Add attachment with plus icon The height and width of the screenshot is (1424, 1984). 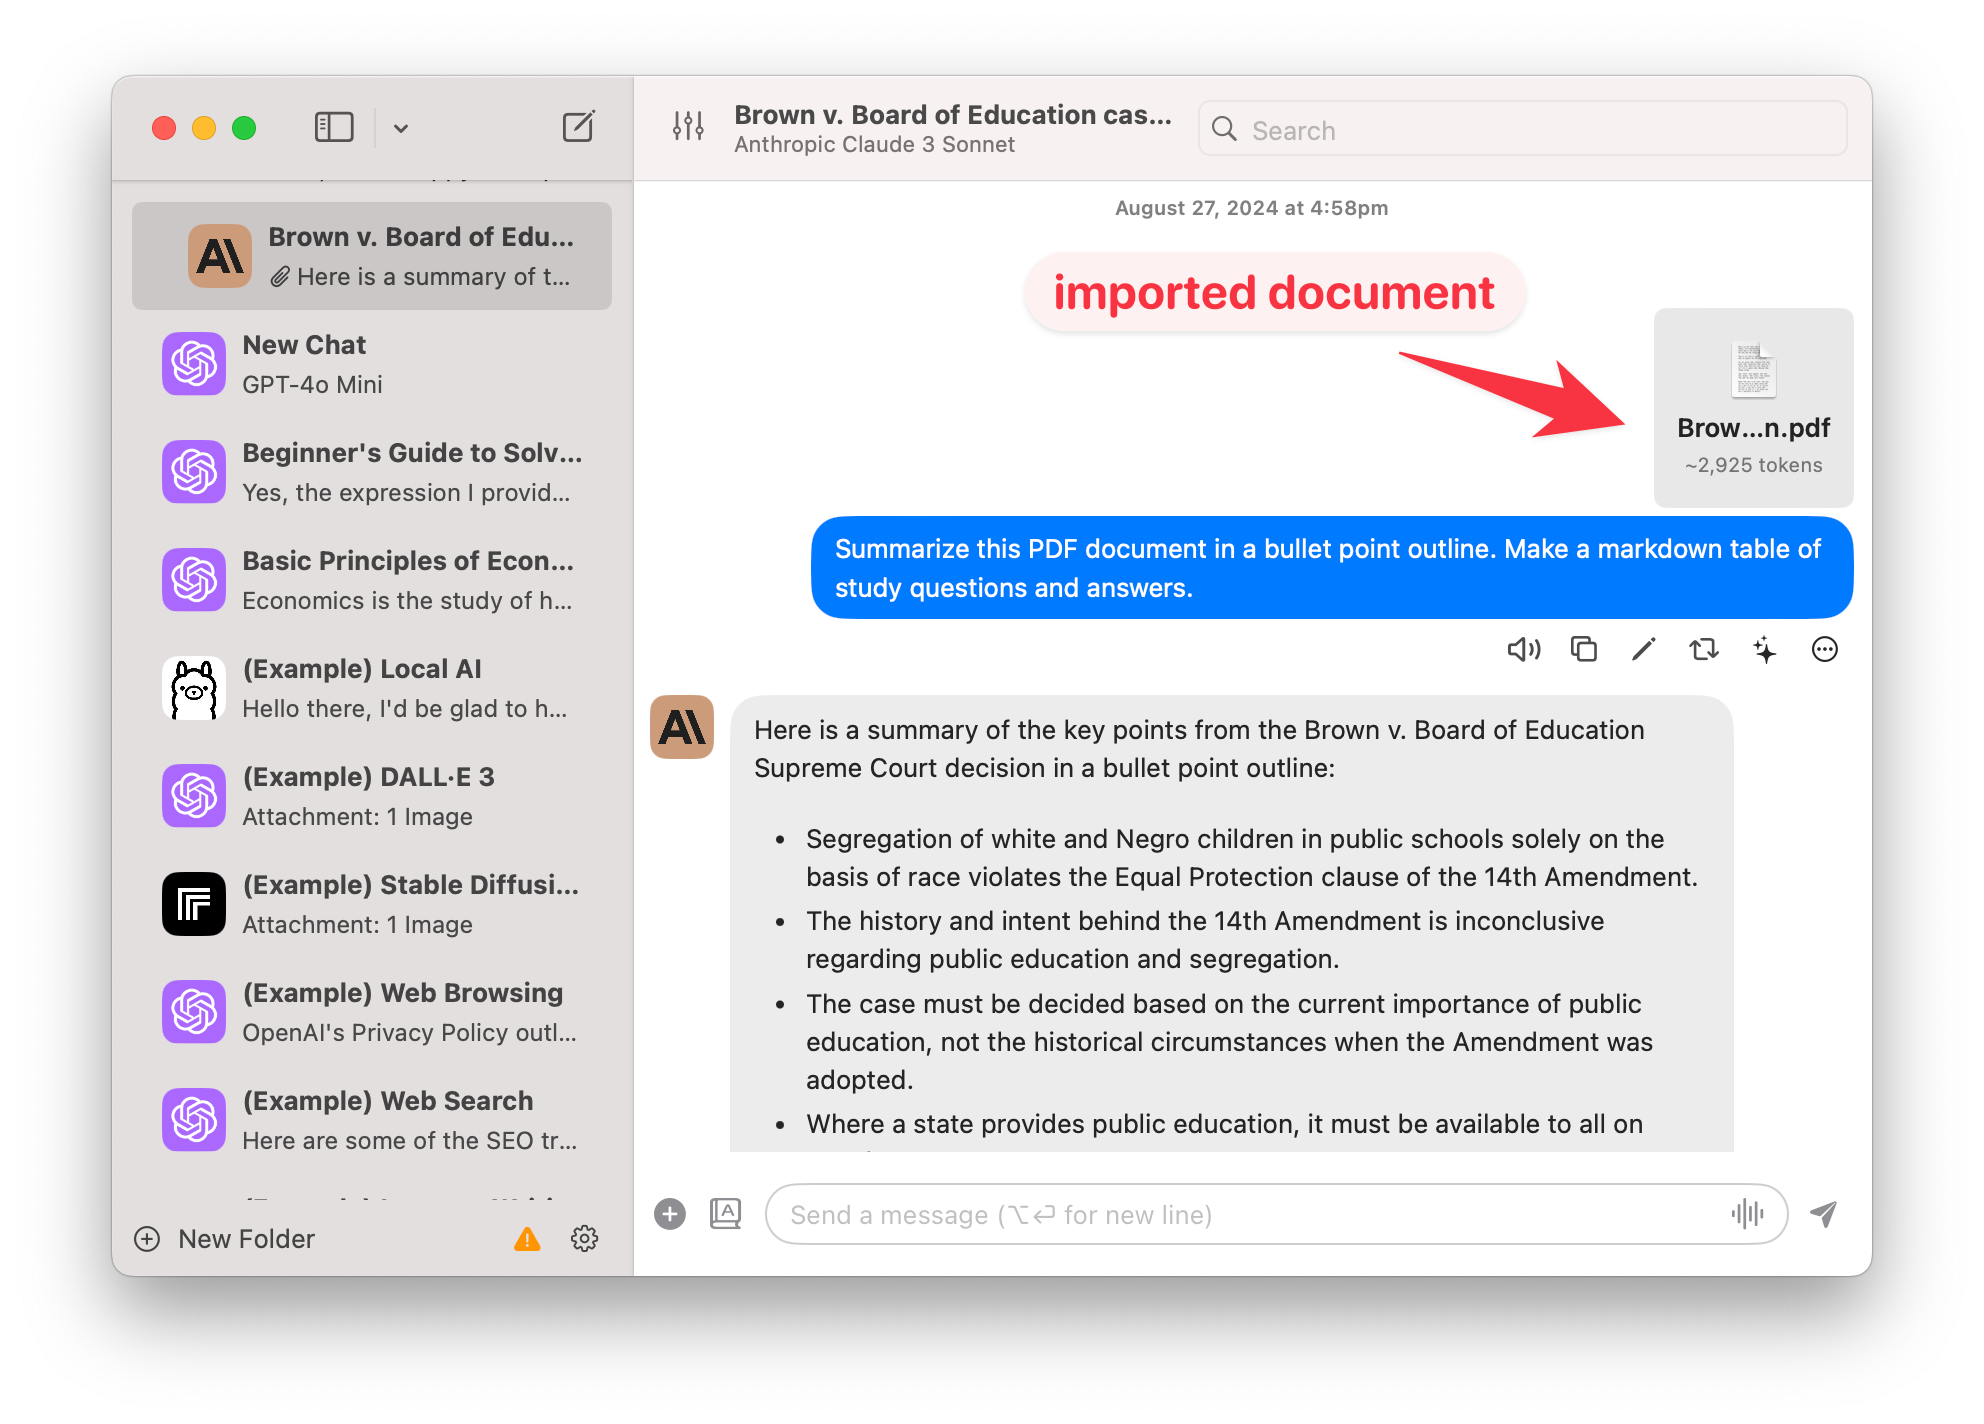point(670,1214)
